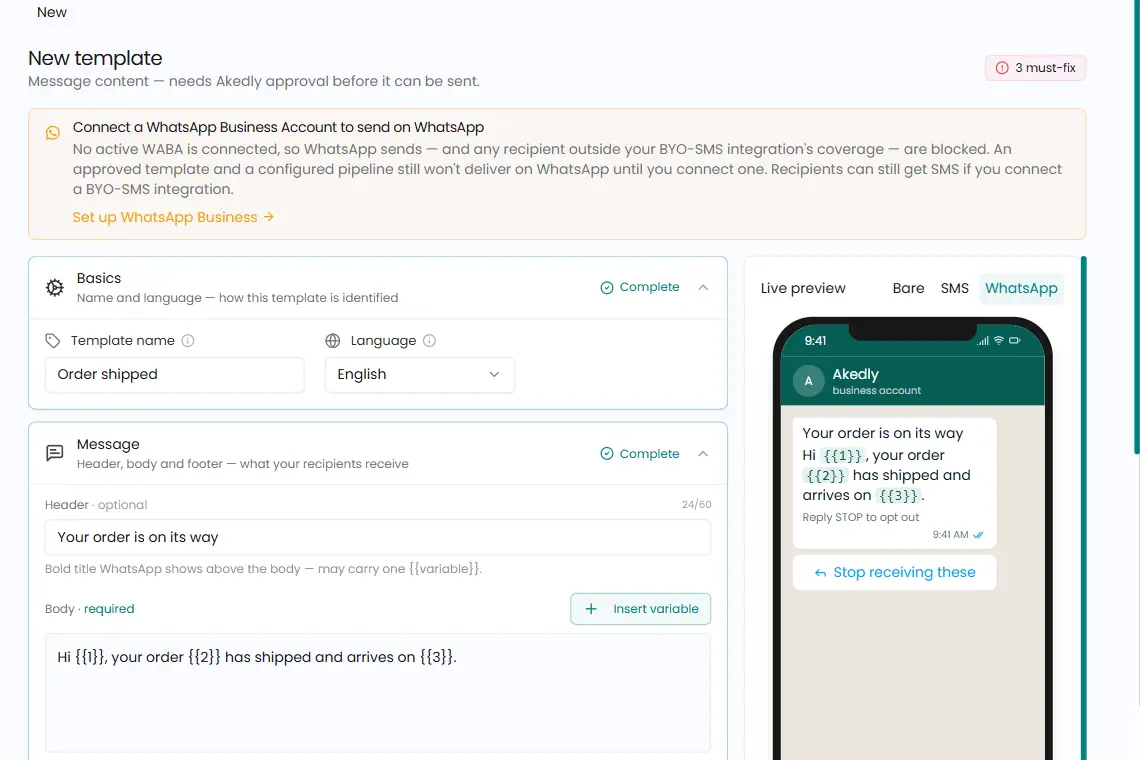
Task: Show info tooltip for Template name
Action: tap(188, 340)
